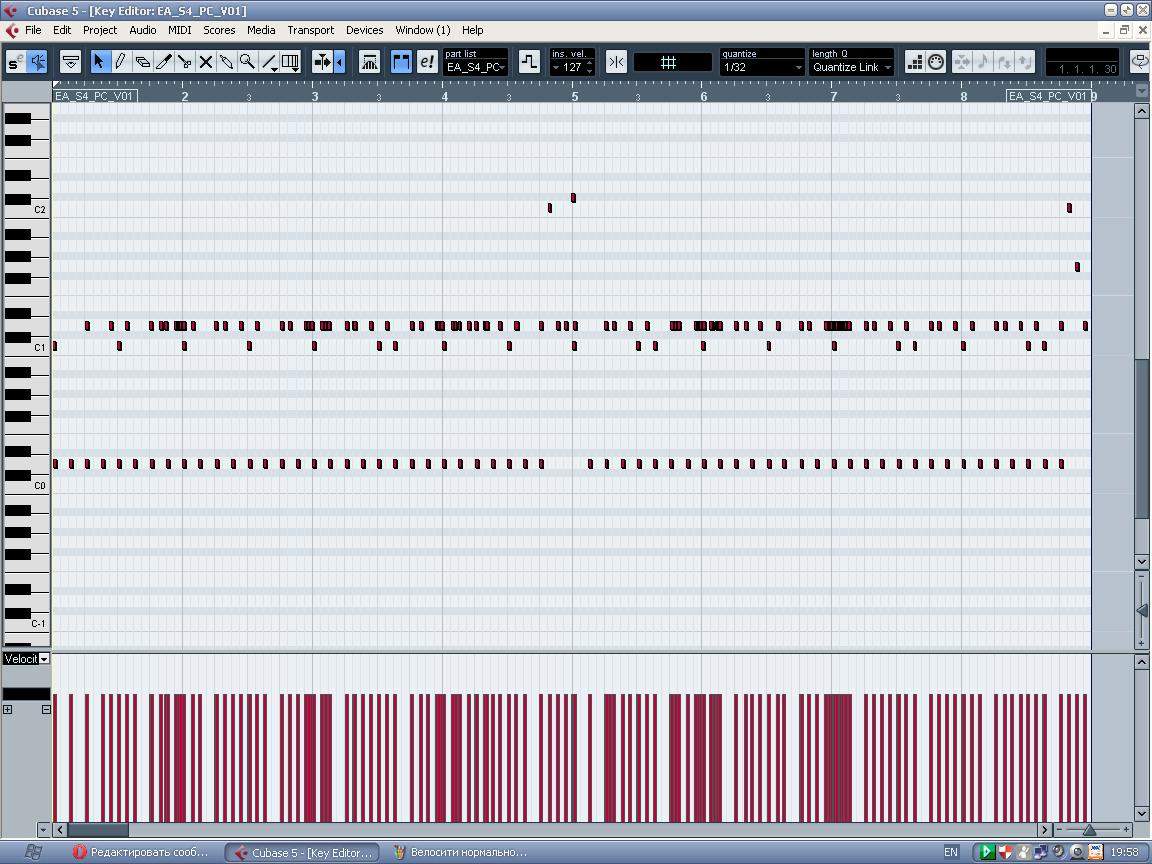Toggle the Solo Editor button
Viewport: 1152px width, 864px height.
tap(14, 62)
